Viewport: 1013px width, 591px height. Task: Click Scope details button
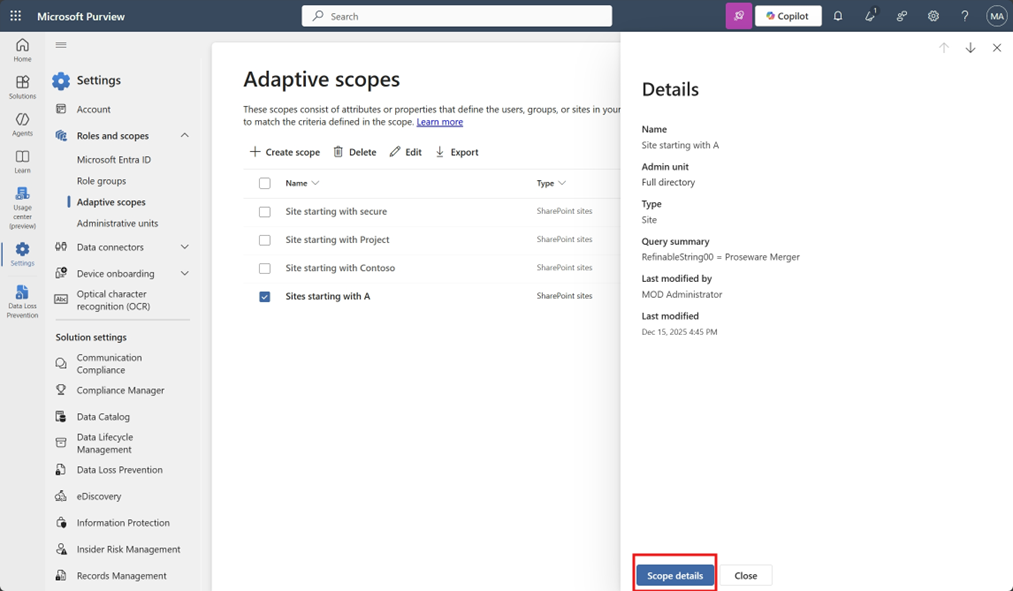(675, 575)
